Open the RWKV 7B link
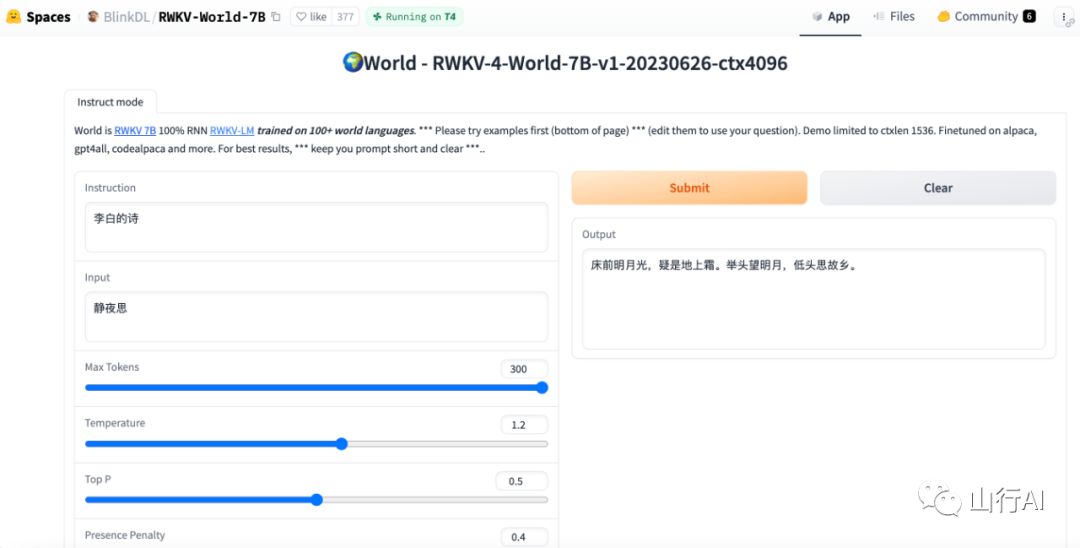 click(135, 130)
